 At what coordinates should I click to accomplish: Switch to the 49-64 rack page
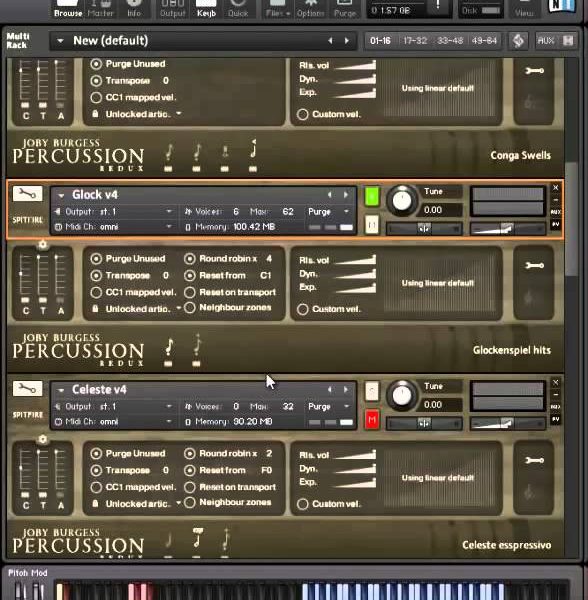pos(484,41)
